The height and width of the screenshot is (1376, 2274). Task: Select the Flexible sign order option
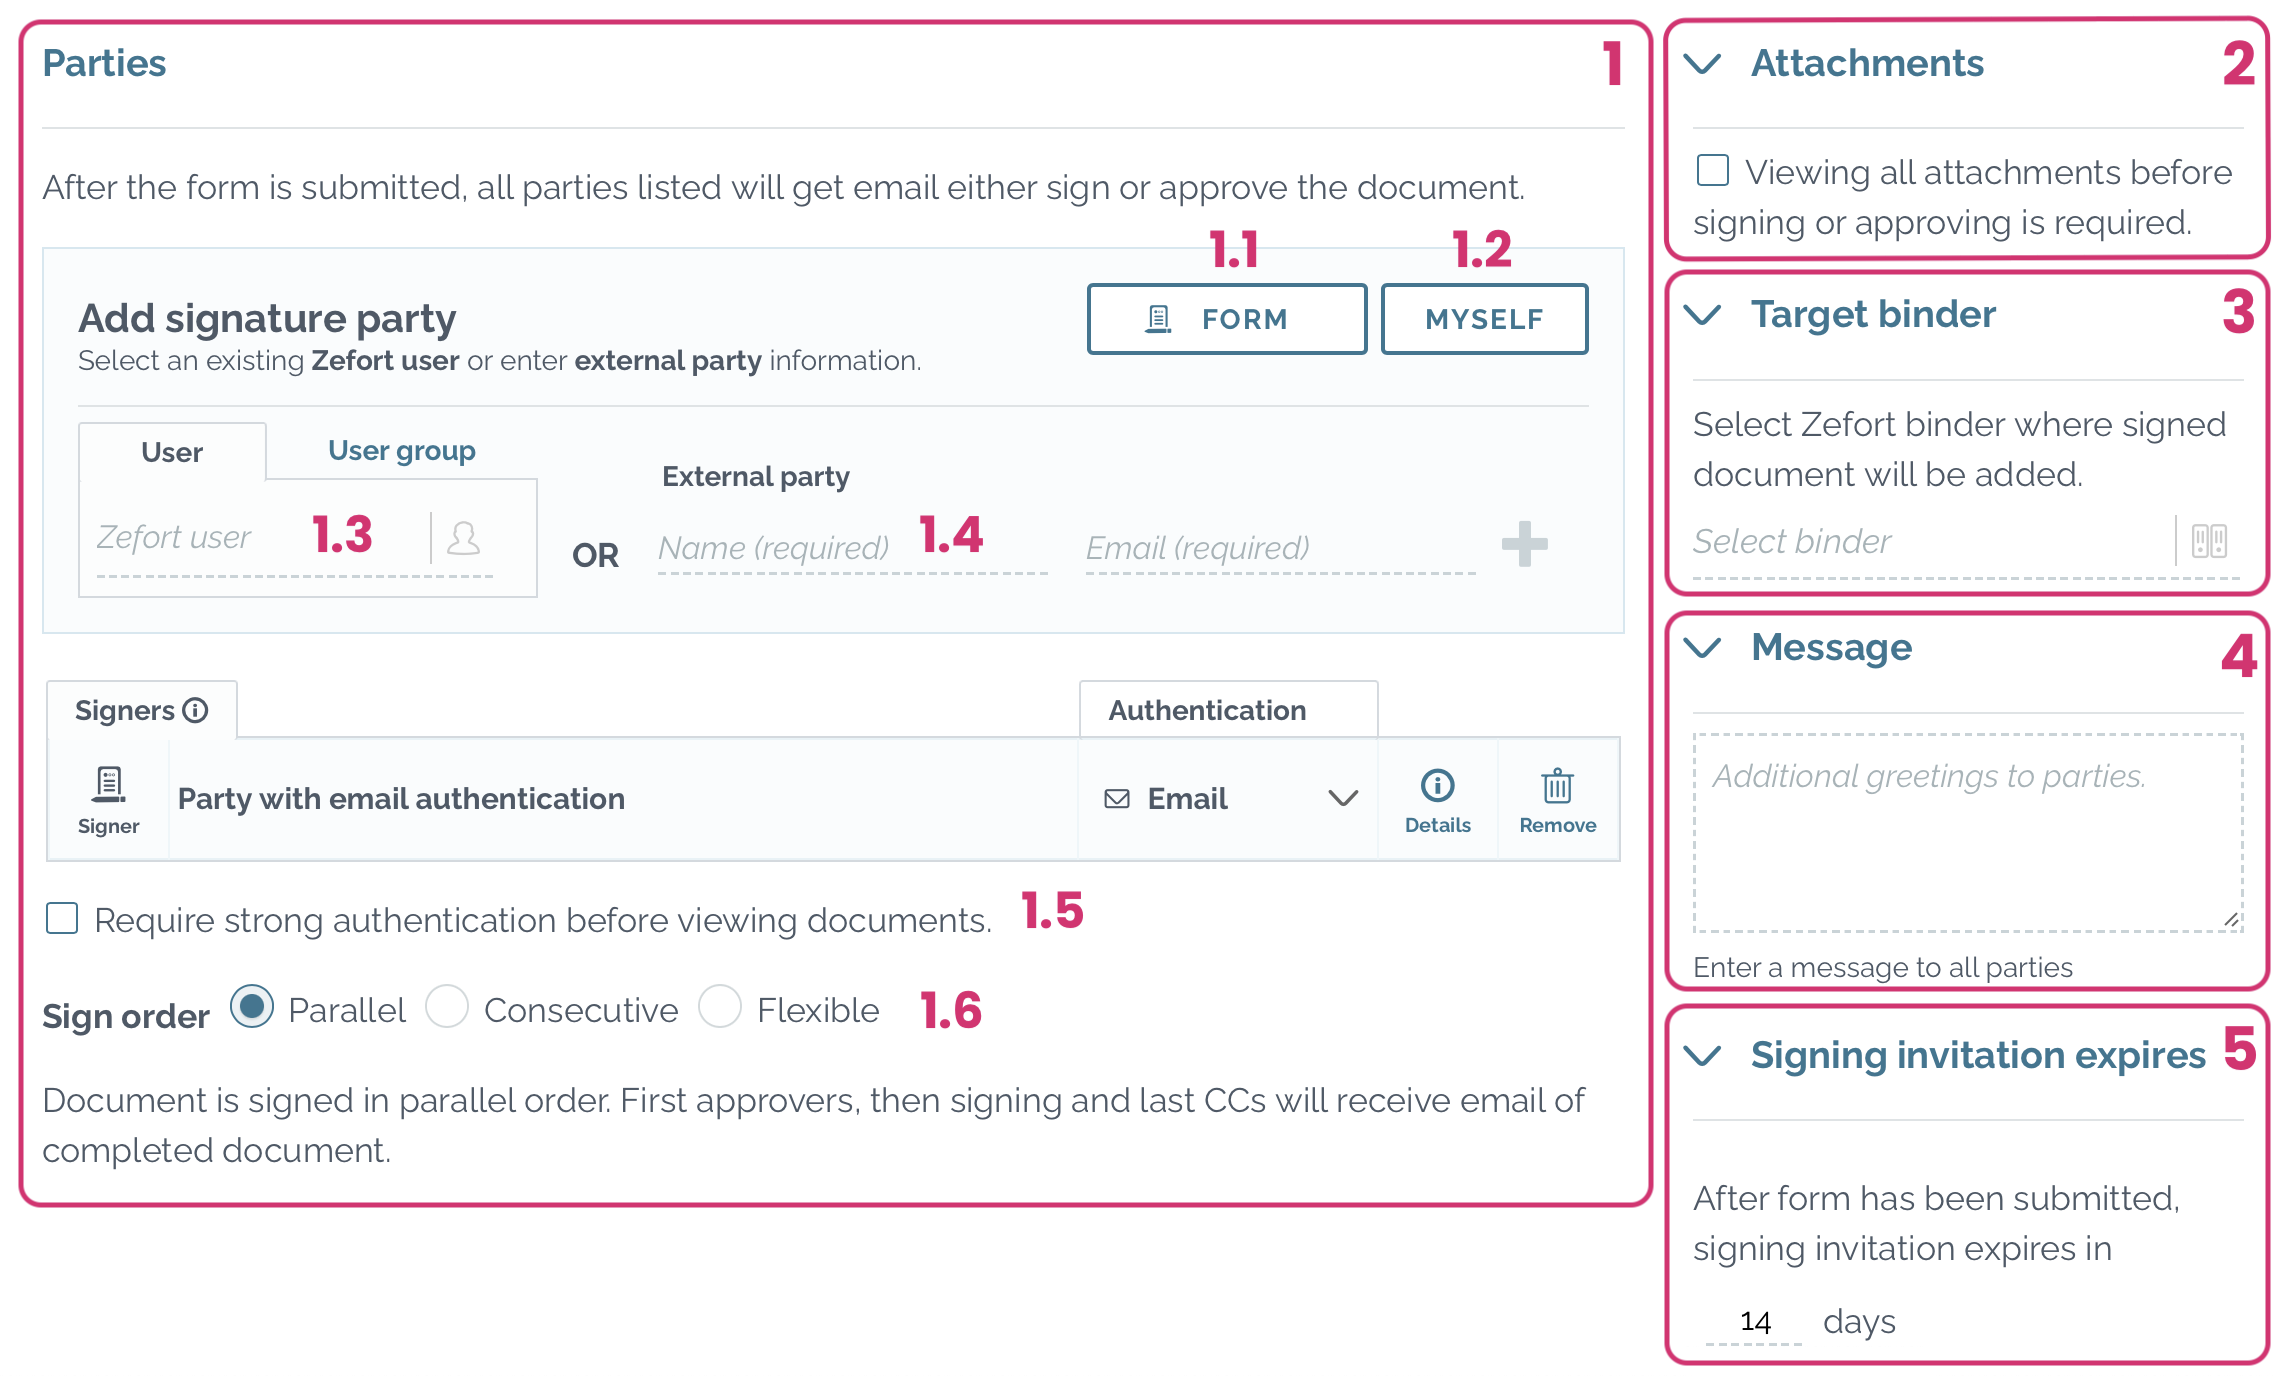point(719,1006)
